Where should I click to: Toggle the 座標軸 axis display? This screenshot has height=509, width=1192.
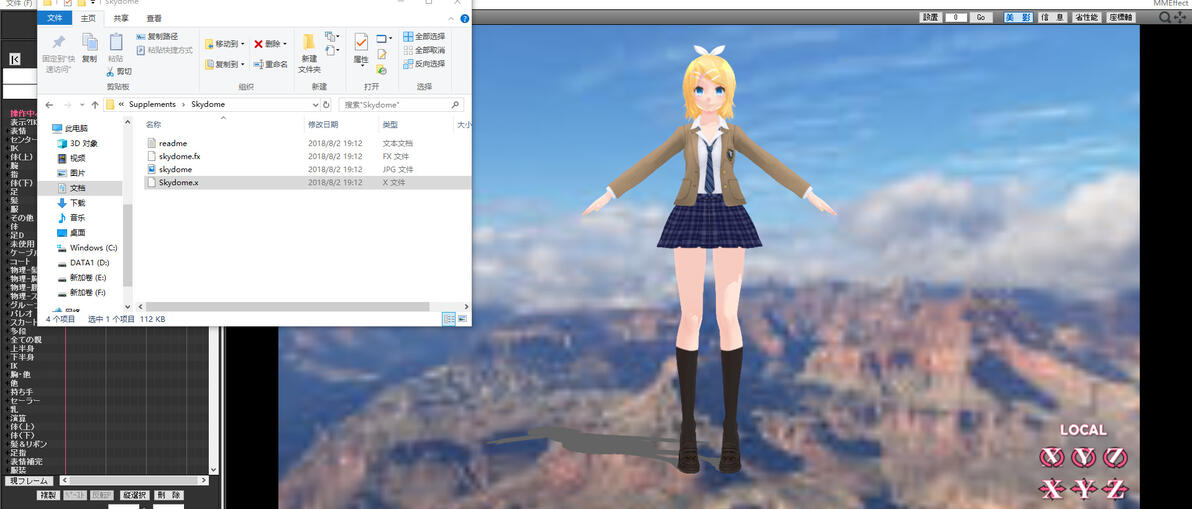pyautogui.click(x=1121, y=17)
